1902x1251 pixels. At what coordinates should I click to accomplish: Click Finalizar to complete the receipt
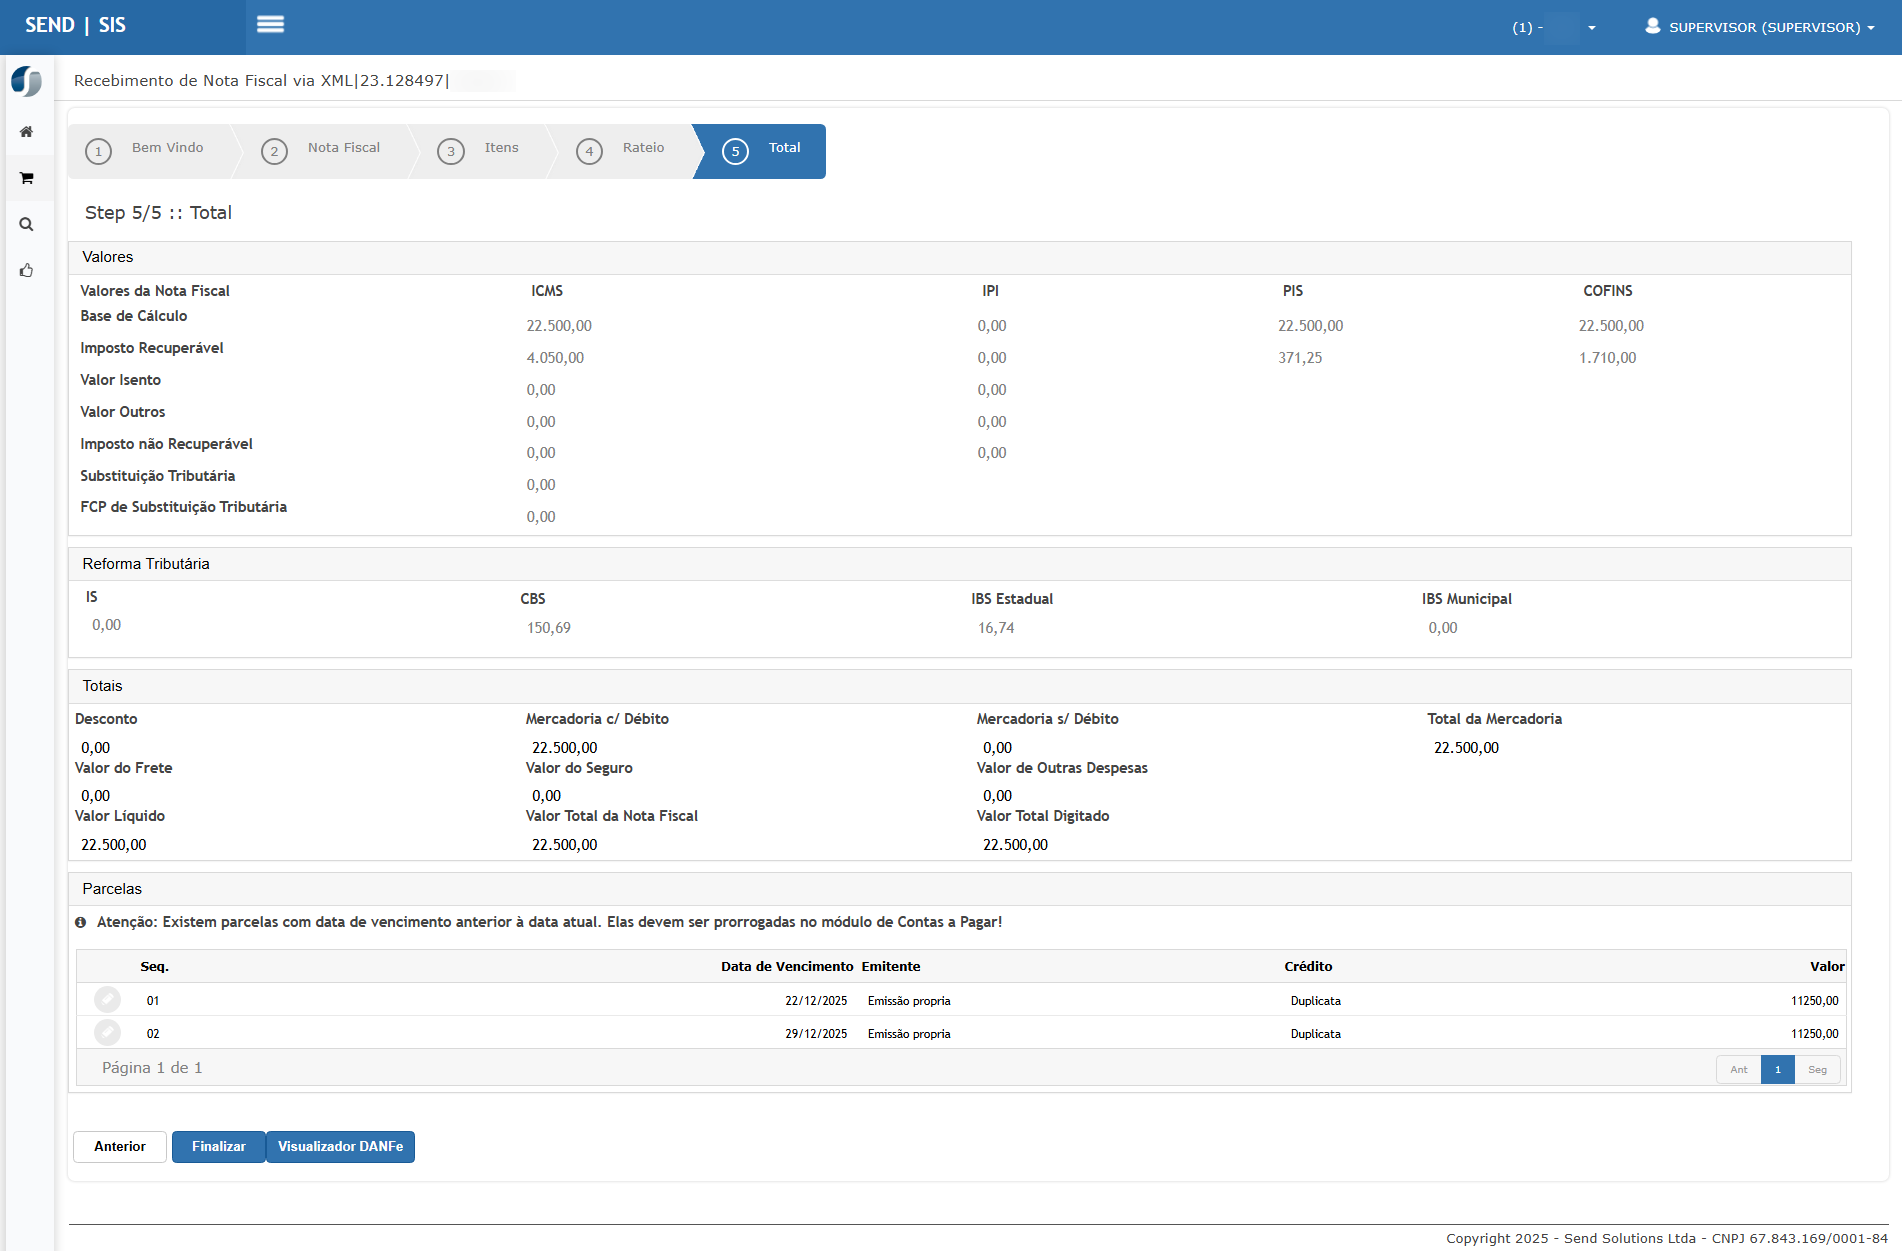click(218, 1147)
